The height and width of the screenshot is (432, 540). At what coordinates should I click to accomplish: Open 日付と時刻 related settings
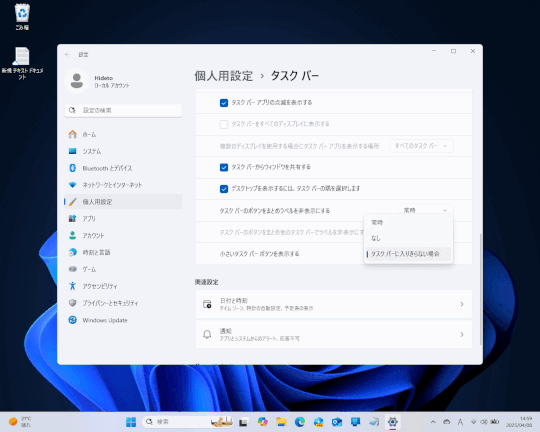click(334, 304)
